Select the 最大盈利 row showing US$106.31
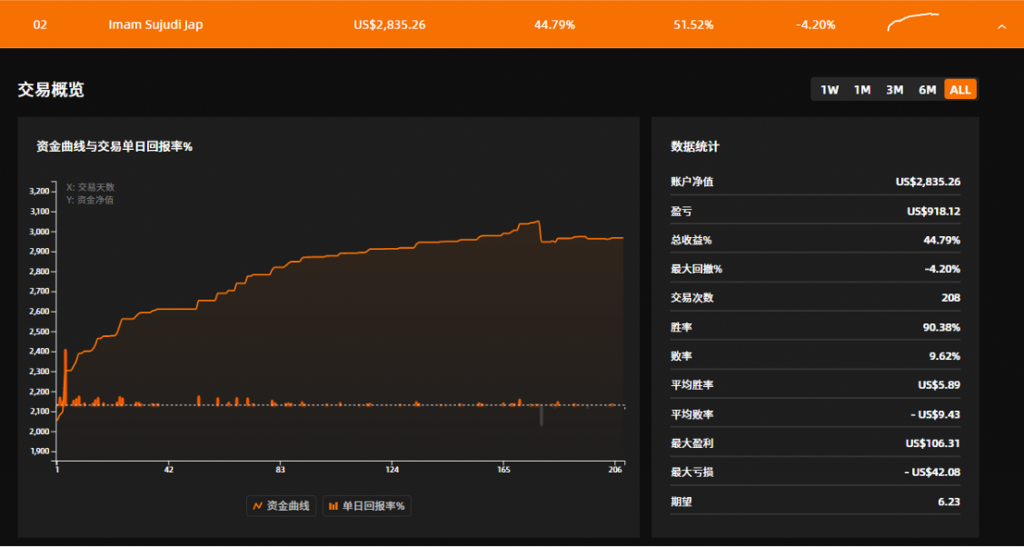The image size is (1024, 548). [815, 443]
